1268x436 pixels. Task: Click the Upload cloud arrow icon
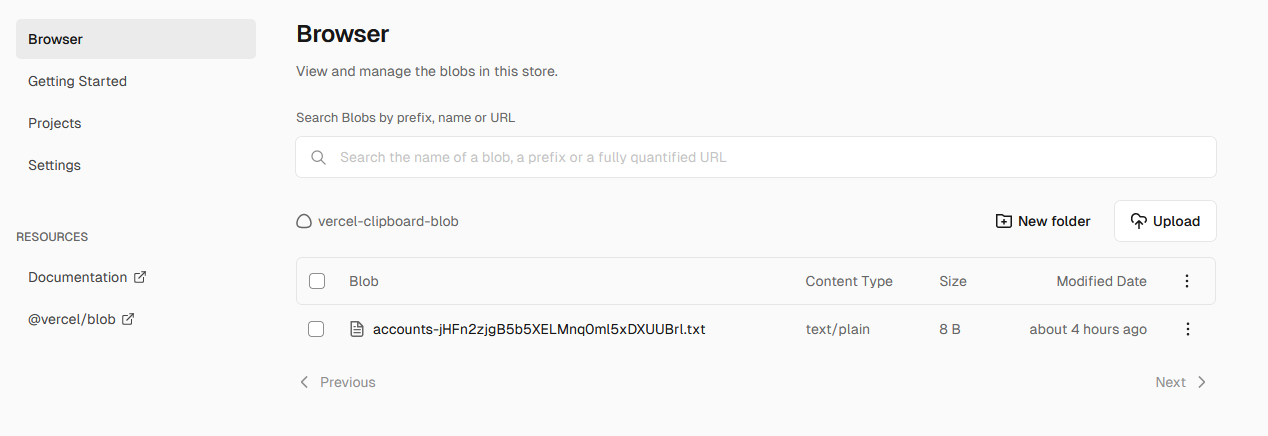coord(1138,221)
